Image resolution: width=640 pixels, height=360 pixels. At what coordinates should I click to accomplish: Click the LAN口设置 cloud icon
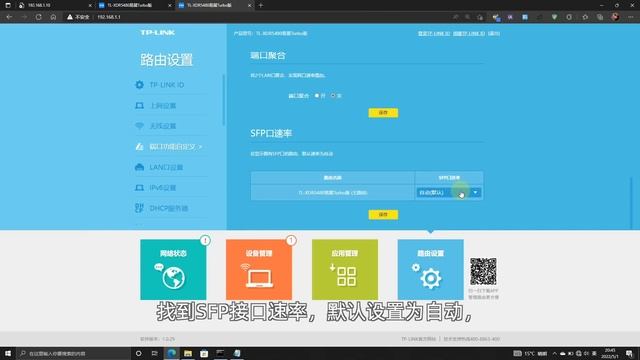139,167
